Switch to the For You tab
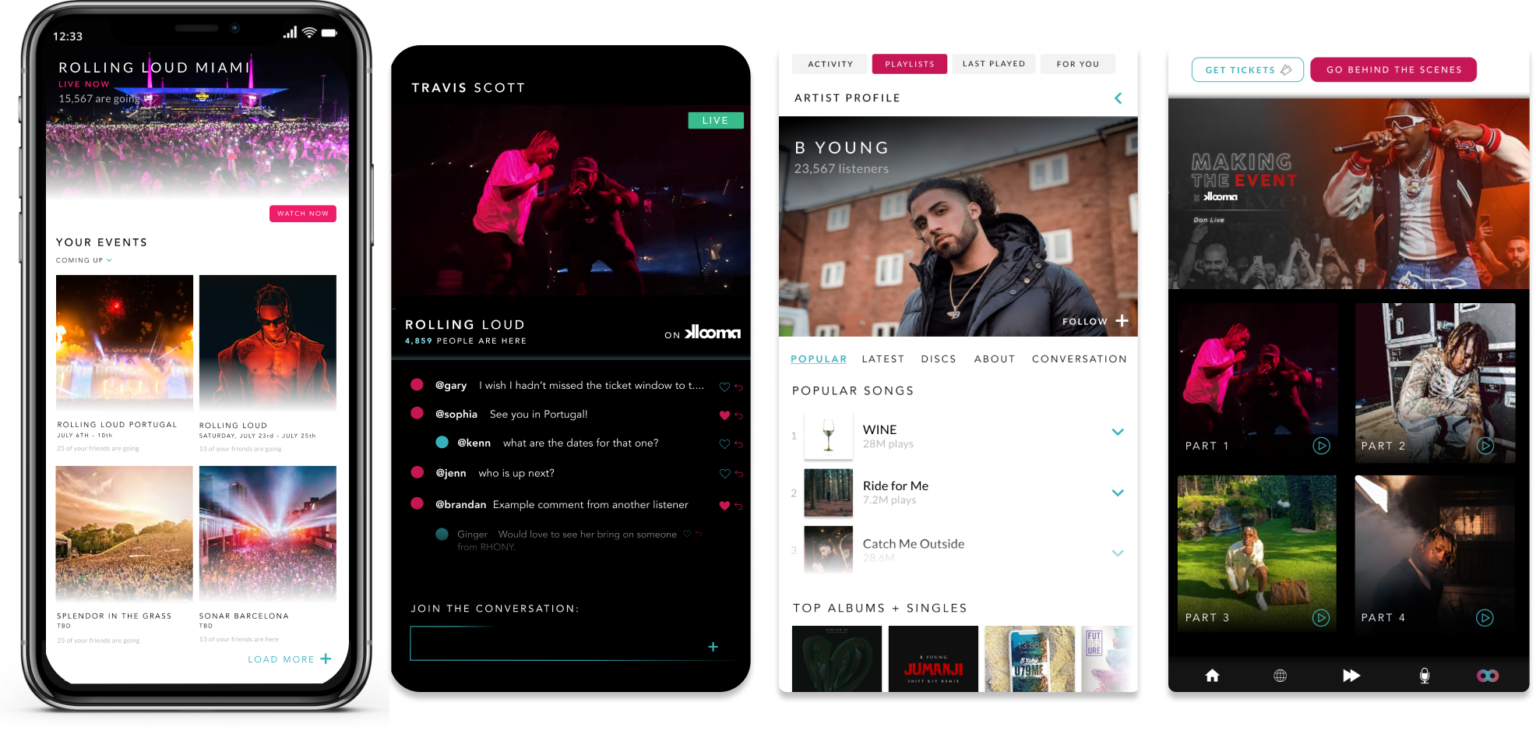This screenshot has height=738, width=1536. pos(1078,64)
